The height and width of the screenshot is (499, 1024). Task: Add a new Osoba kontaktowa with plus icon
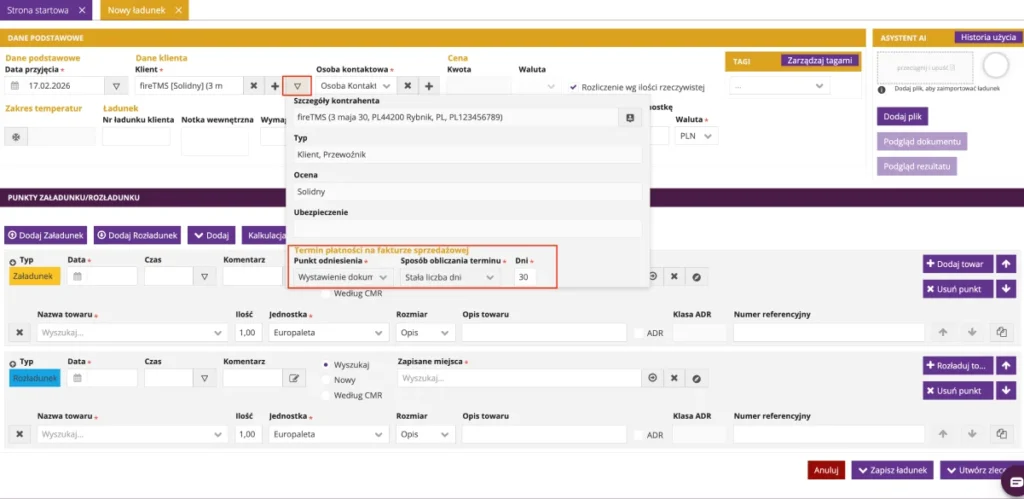click(428, 86)
